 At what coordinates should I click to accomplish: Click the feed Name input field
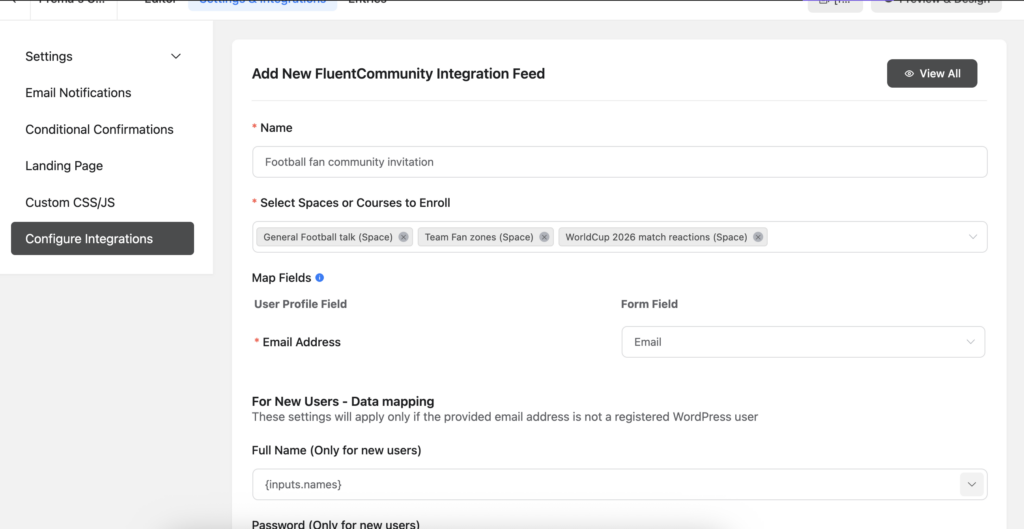coord(619,162)
